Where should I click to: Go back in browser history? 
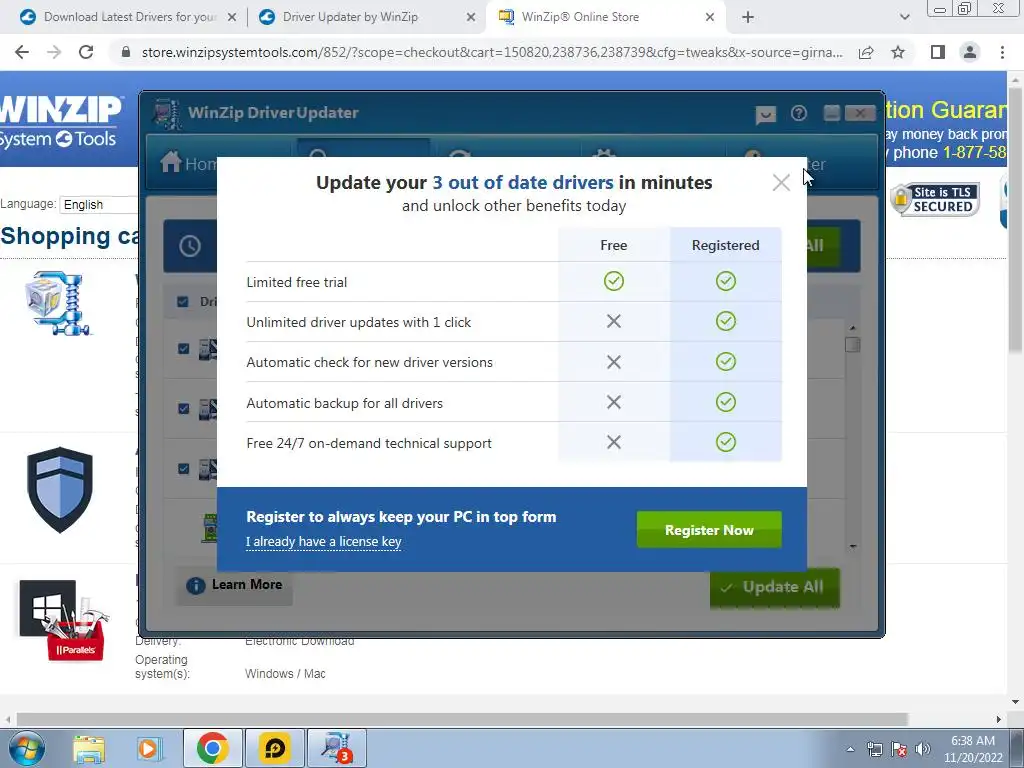click(x=22, y=52)
